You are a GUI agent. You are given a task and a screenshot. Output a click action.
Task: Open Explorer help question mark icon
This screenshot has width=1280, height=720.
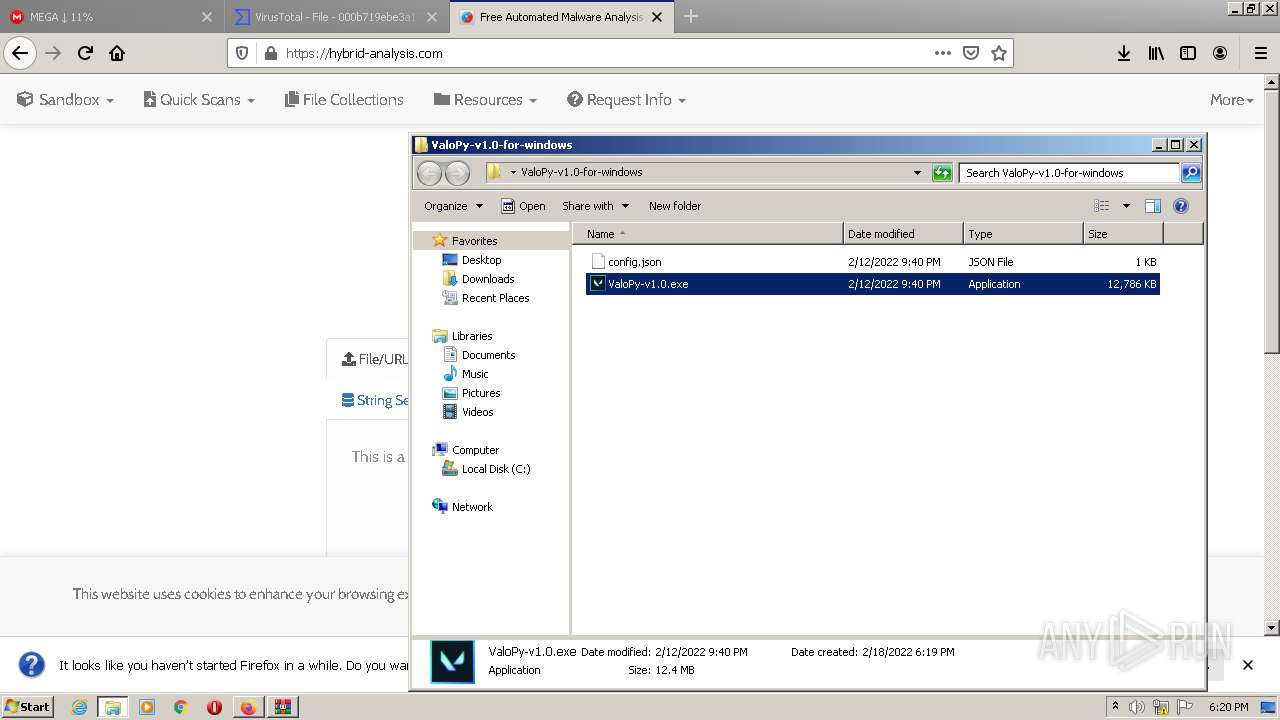click(1181, 206)
